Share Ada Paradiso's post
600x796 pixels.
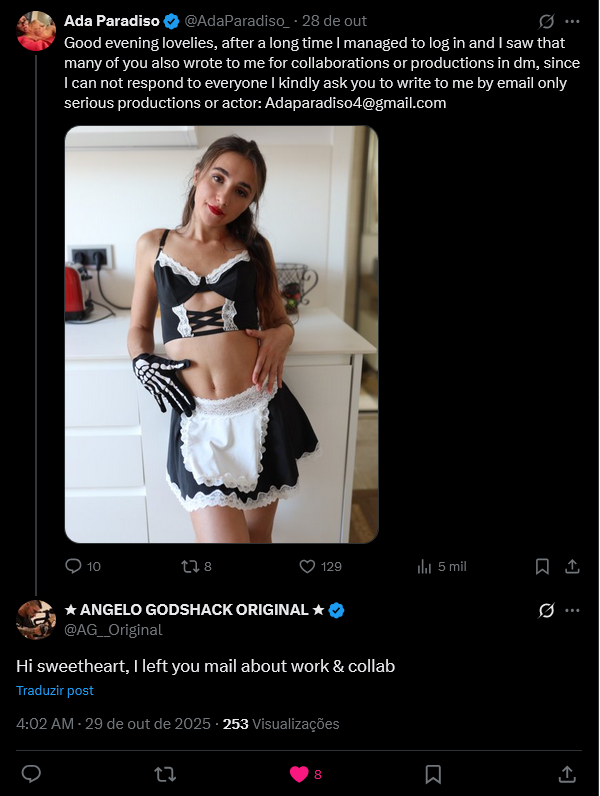[573, 566]
